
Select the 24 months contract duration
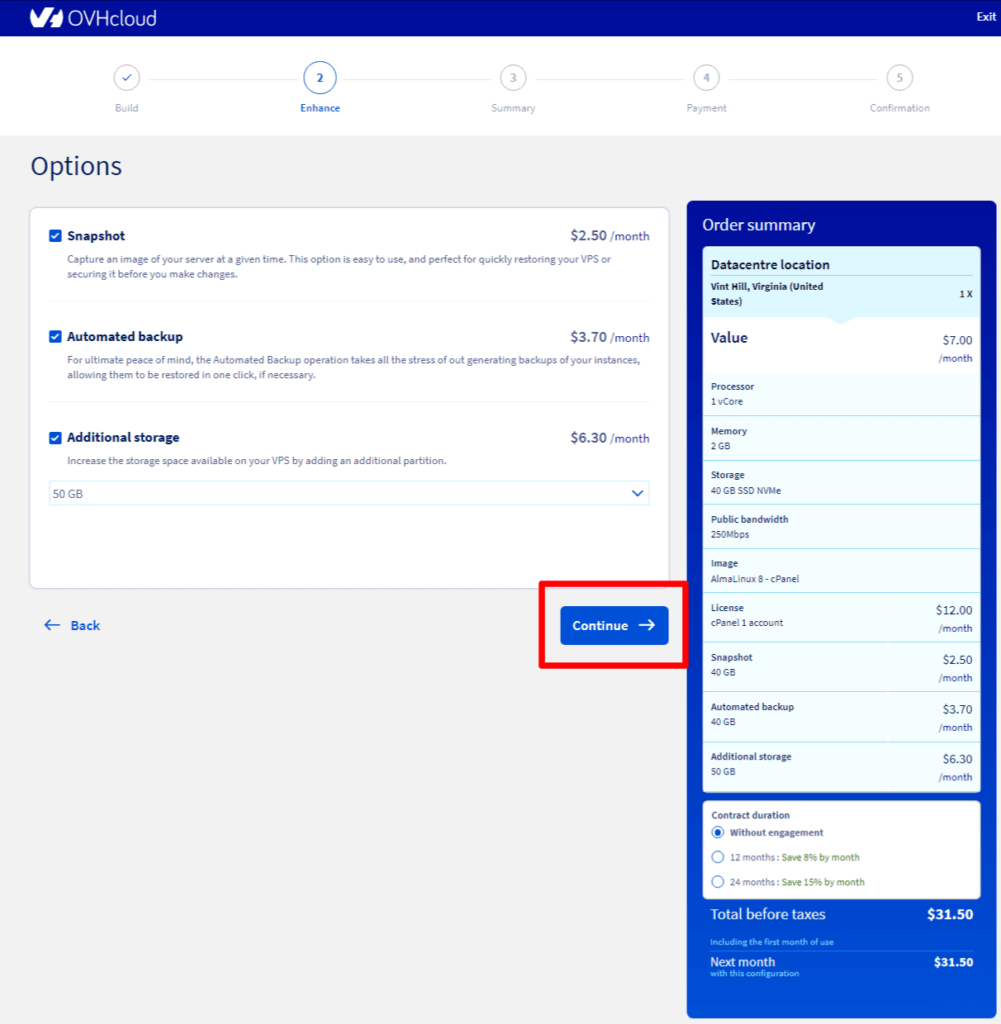[x=717, y=882]
